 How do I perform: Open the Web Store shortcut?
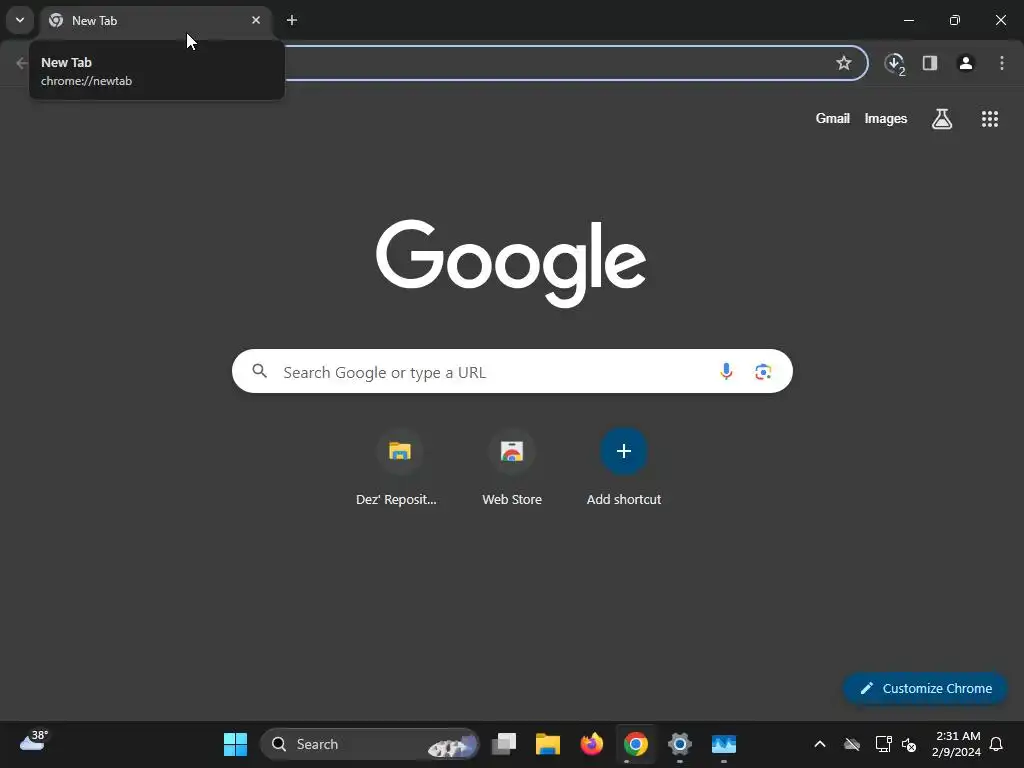tap(512, 468)
